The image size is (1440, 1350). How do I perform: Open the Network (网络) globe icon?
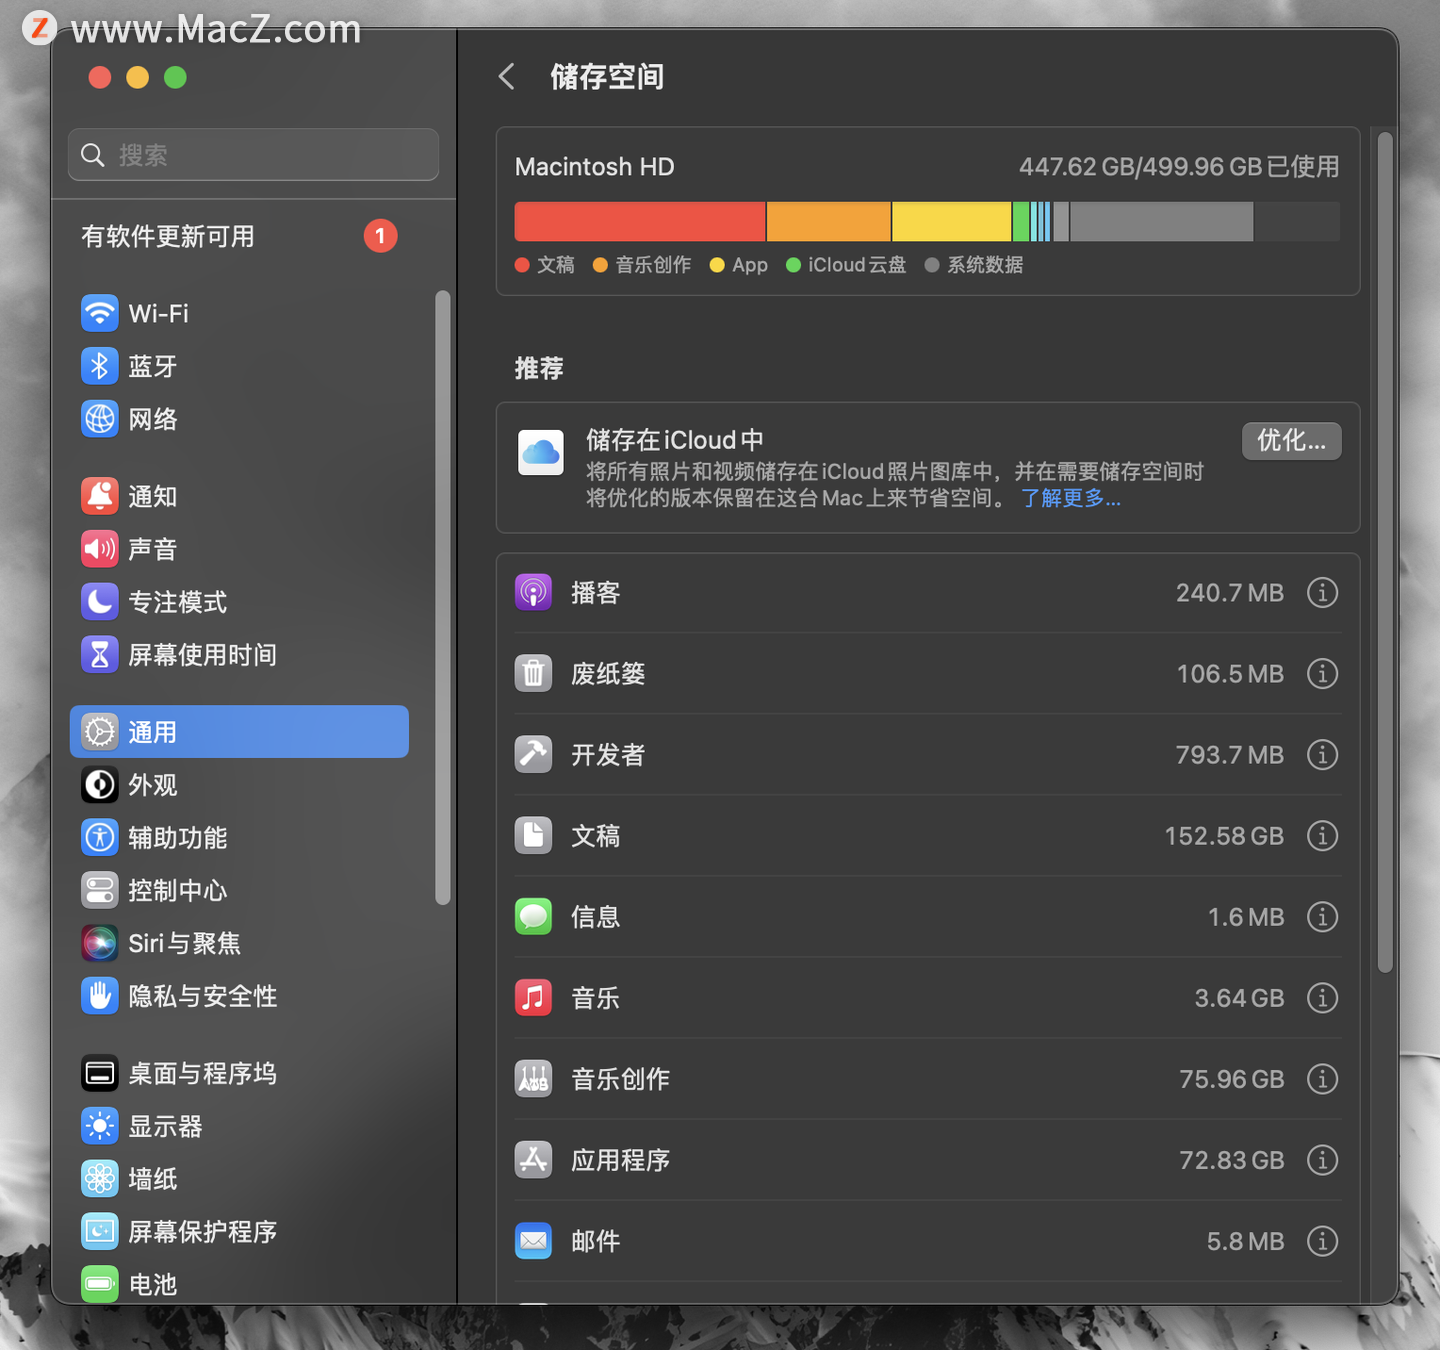99,419
